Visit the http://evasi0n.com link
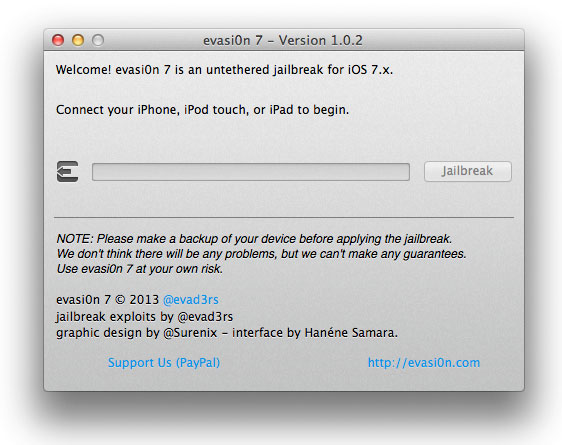This screenshot has width=562, height=445. [424, 363]
